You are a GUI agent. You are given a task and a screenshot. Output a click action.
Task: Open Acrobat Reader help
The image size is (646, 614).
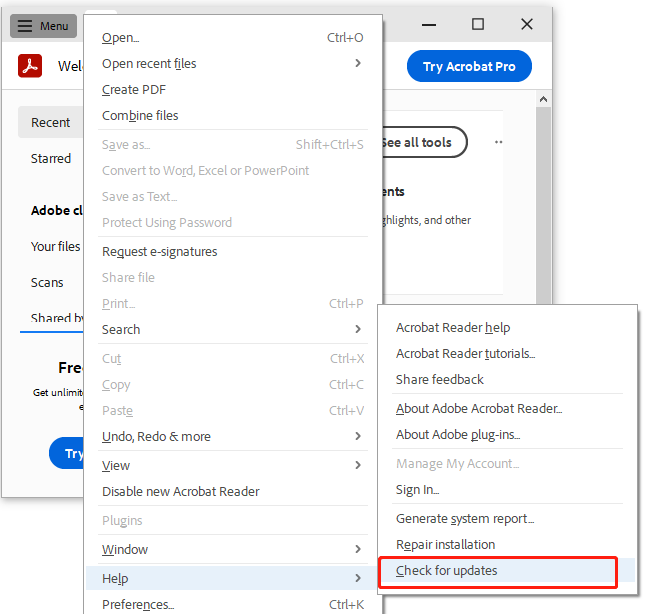click(508, 328)
